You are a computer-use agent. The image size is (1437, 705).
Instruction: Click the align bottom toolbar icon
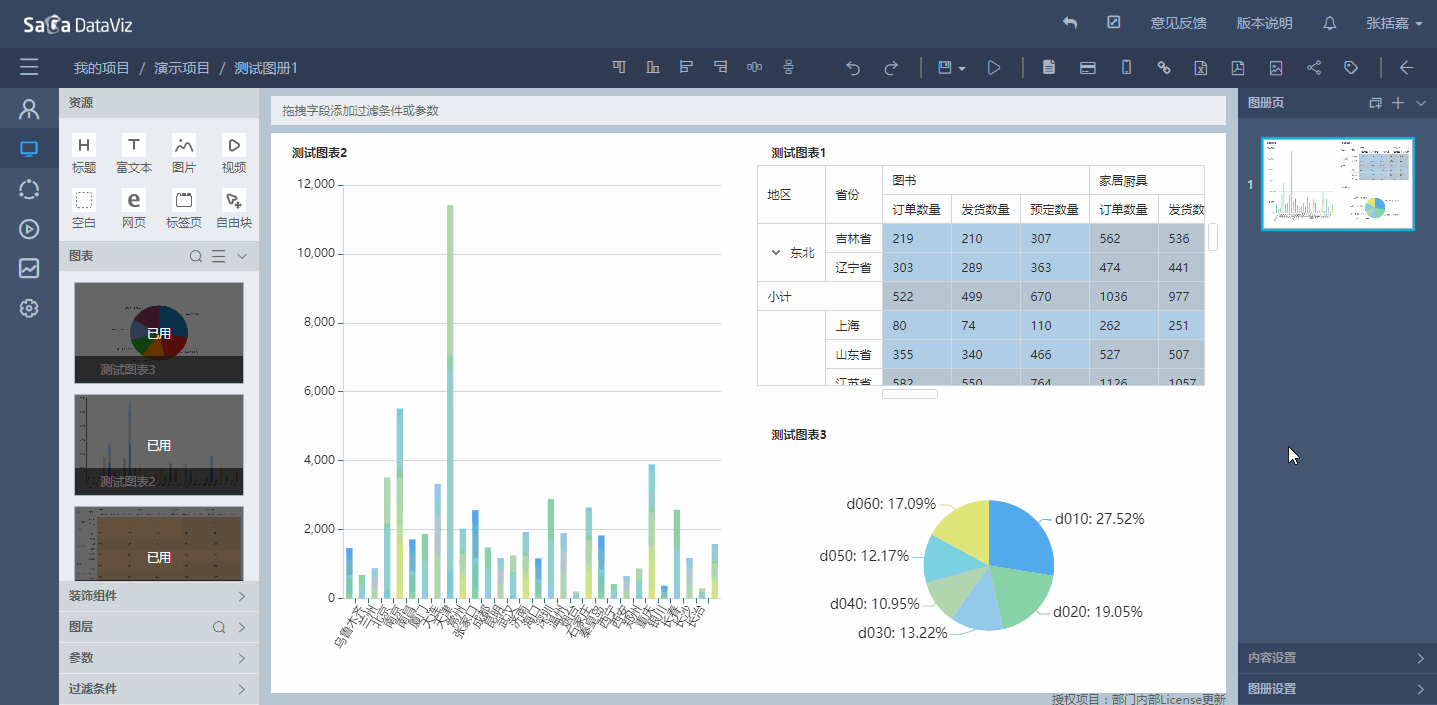click(x=653, y=67)
